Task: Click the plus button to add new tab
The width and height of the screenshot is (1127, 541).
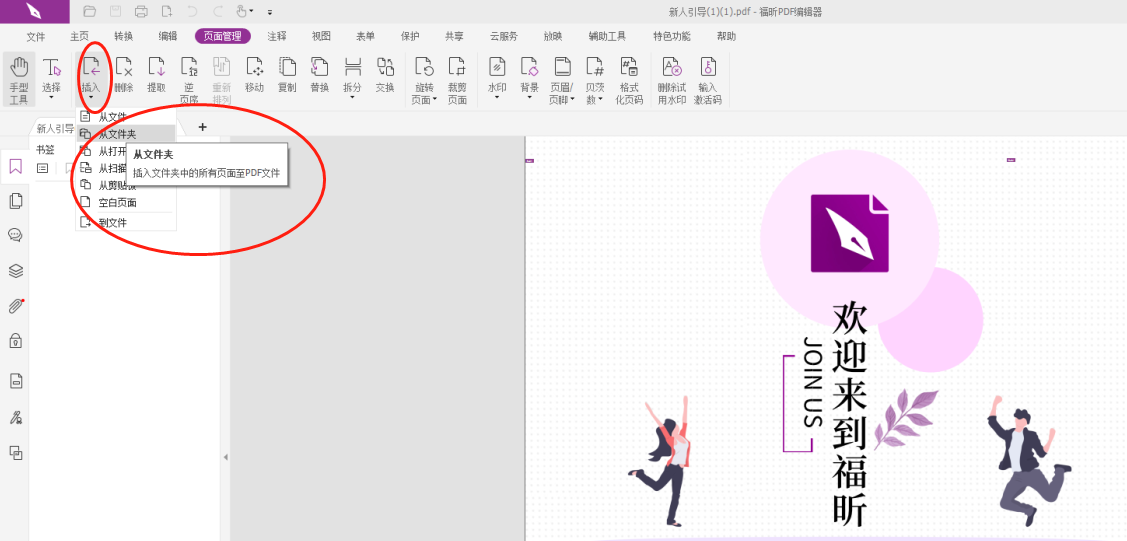Action: tap(202, 127)
